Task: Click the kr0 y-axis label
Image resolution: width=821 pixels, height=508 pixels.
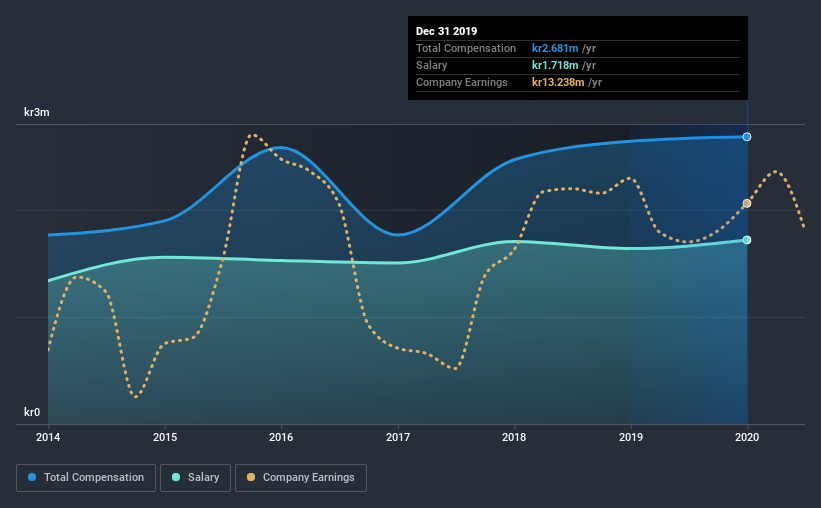Action: 32,412
